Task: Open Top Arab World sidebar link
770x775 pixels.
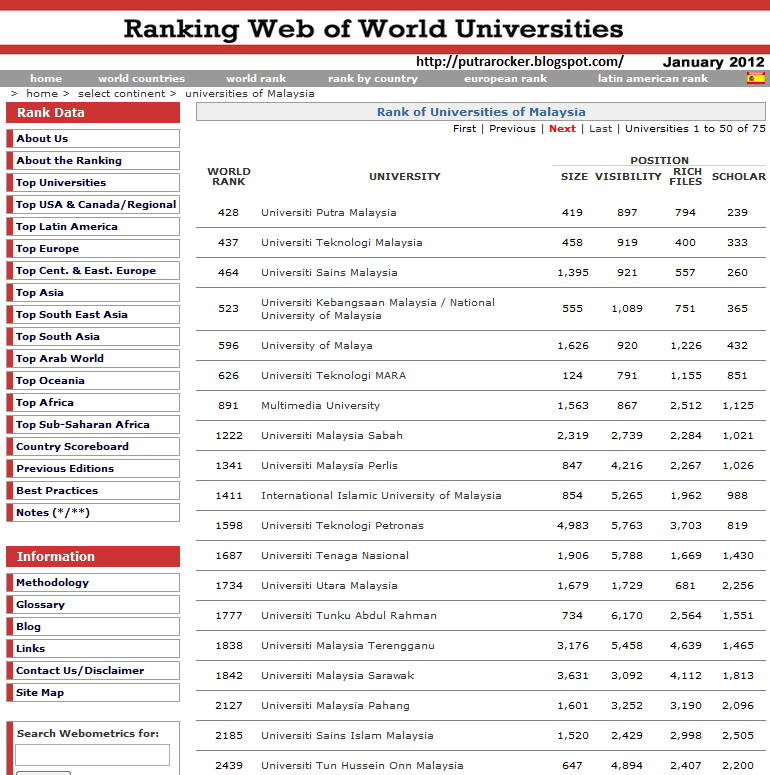Action: [93, 358]
